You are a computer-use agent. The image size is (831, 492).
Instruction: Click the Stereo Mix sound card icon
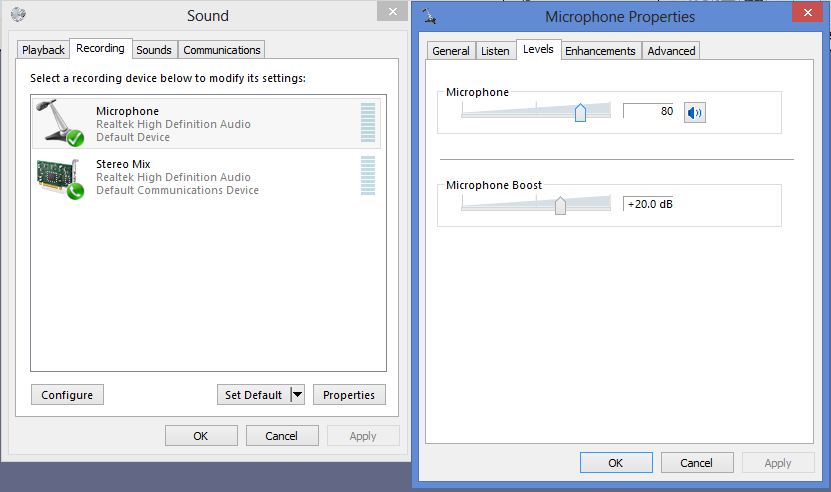[x=59, y=177]
